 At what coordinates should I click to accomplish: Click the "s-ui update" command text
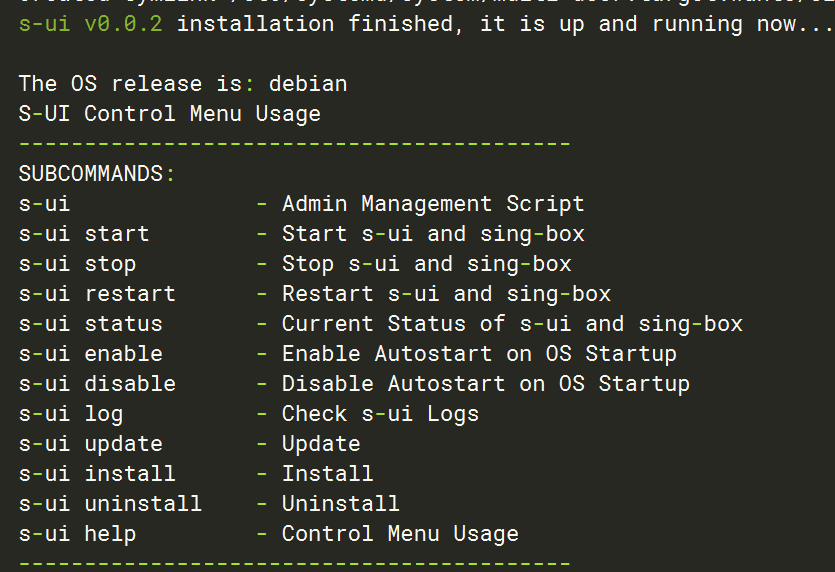[90, 444]
